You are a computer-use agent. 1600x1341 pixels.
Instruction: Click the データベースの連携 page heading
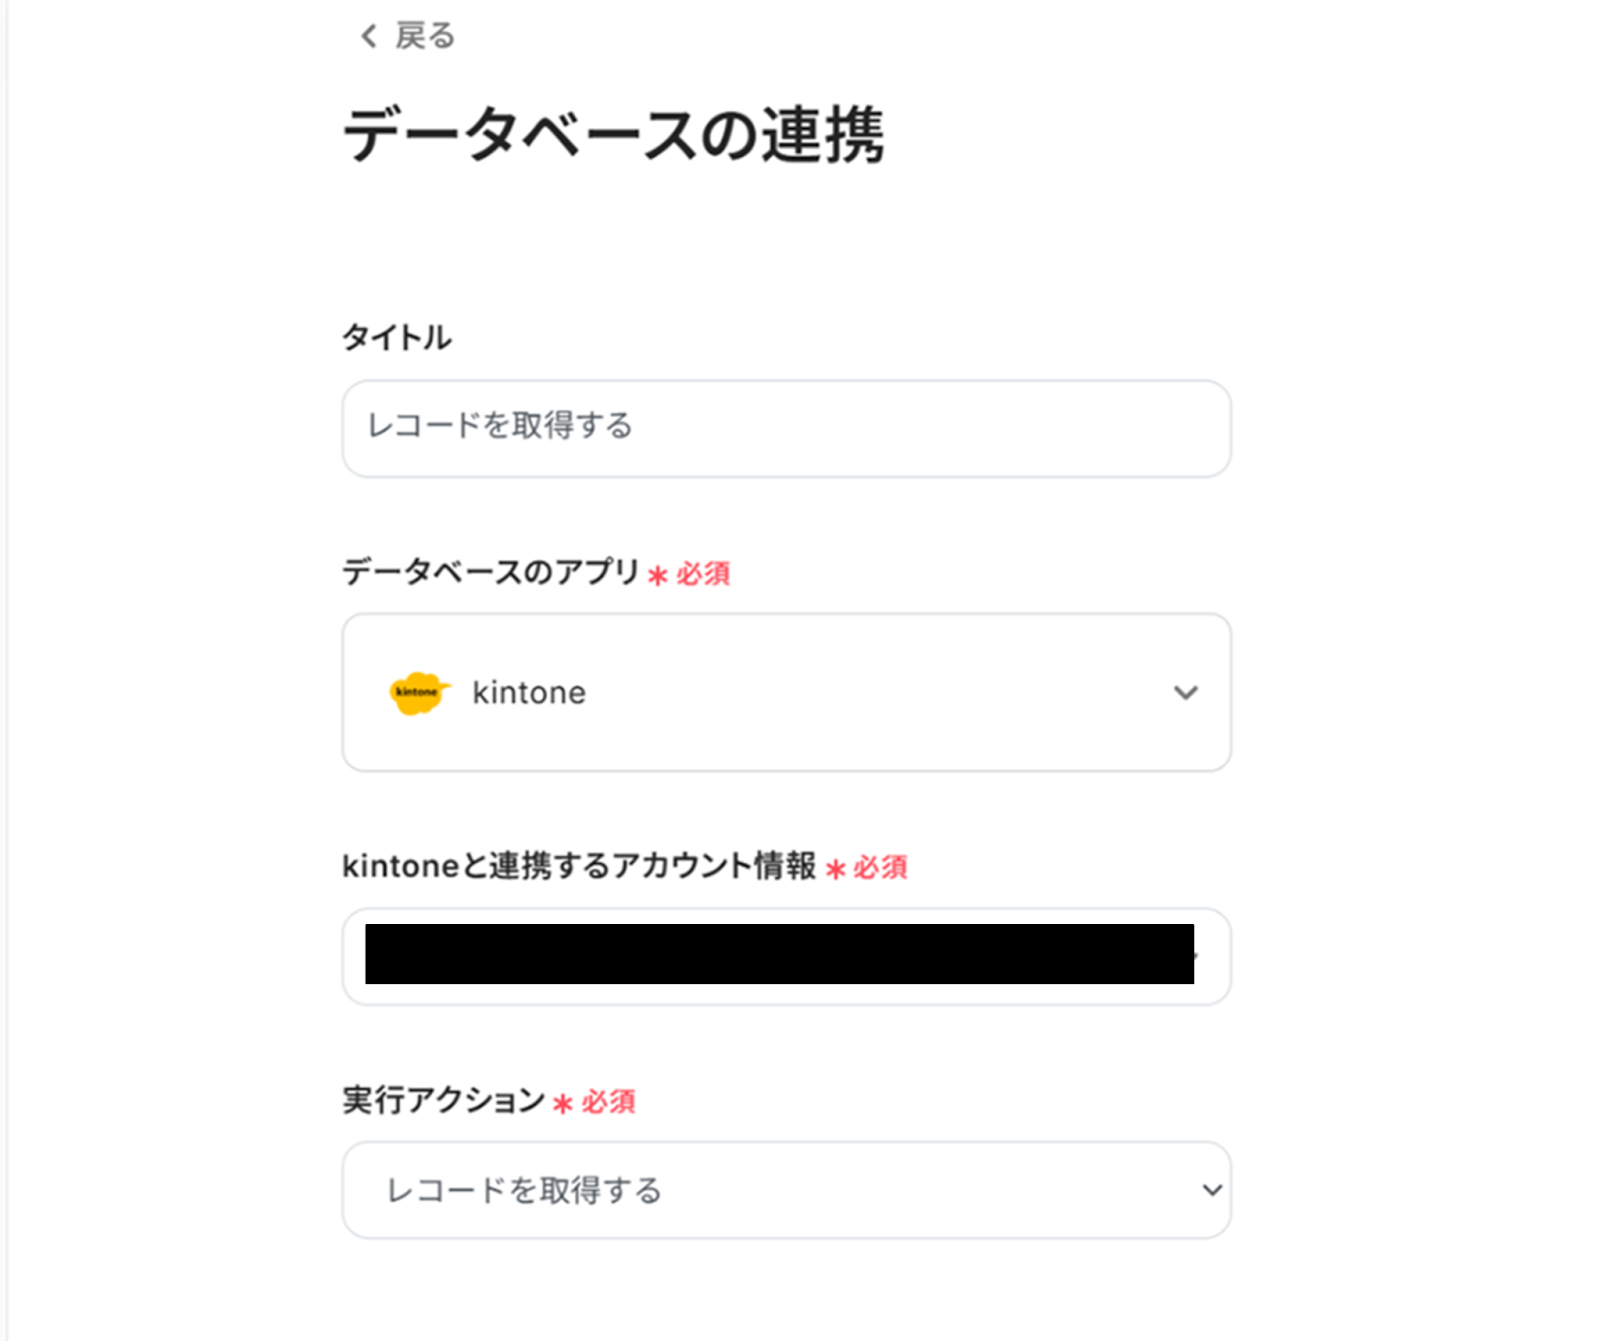(613, 135)
